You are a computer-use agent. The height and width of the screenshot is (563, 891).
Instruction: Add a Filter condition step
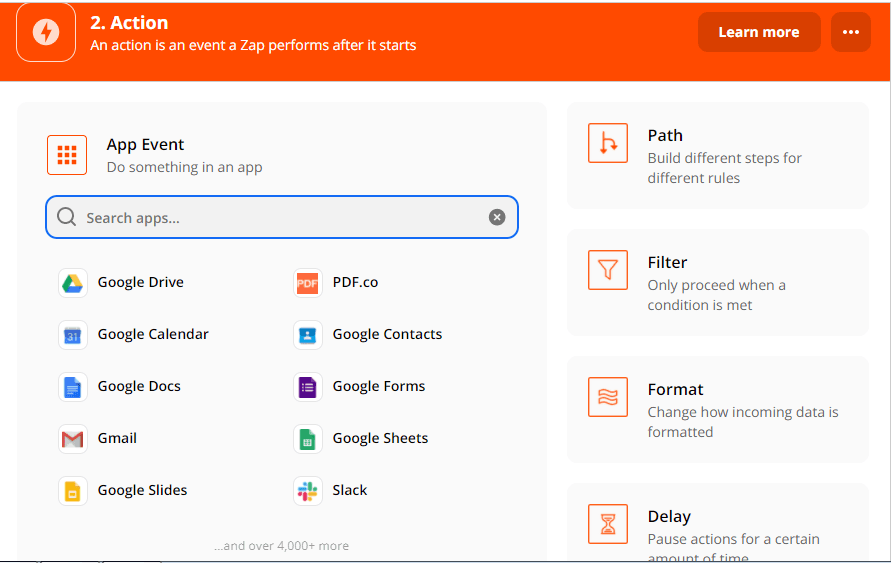tap(717, 283)
